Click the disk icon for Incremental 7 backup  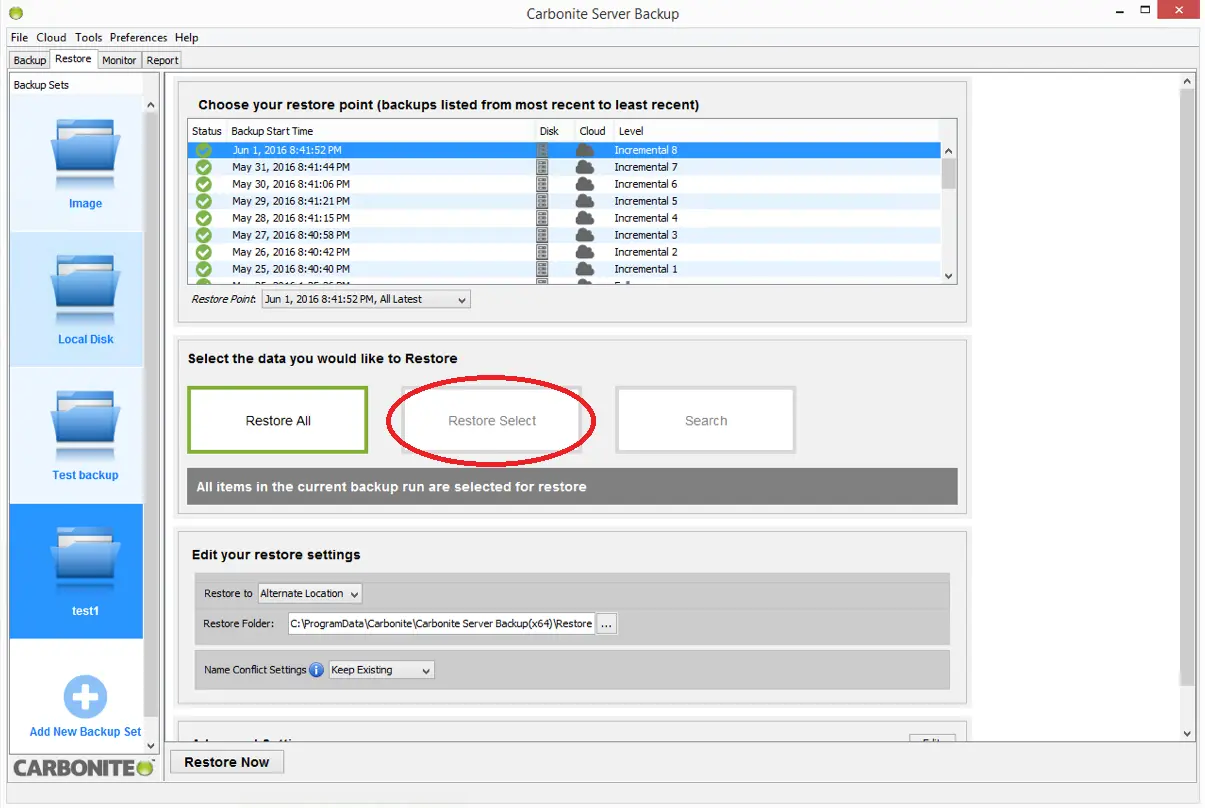542,167
